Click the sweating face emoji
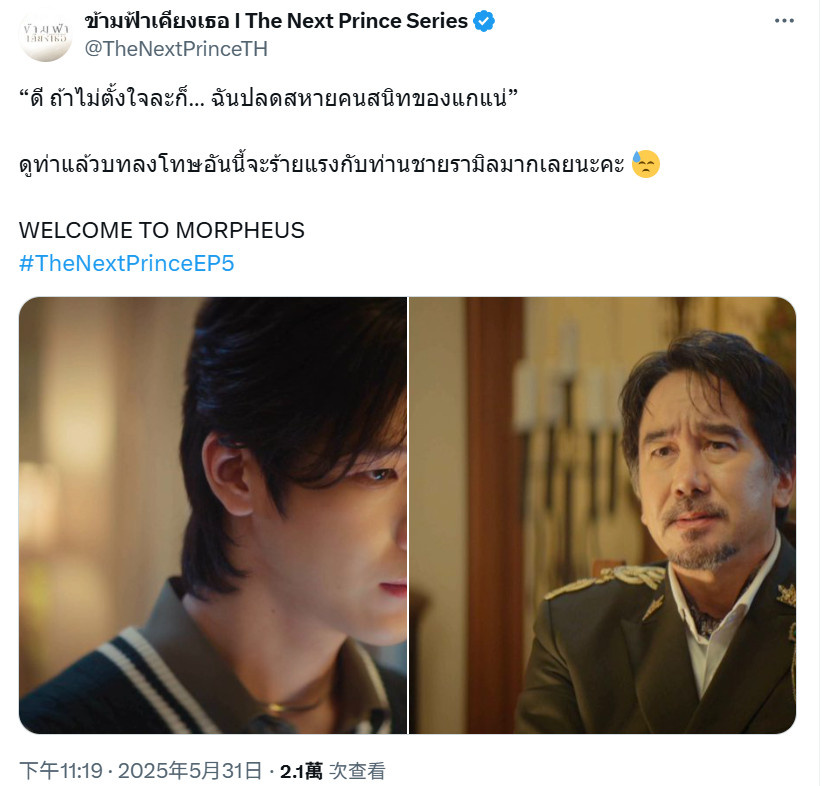 [x=645, y=164]
